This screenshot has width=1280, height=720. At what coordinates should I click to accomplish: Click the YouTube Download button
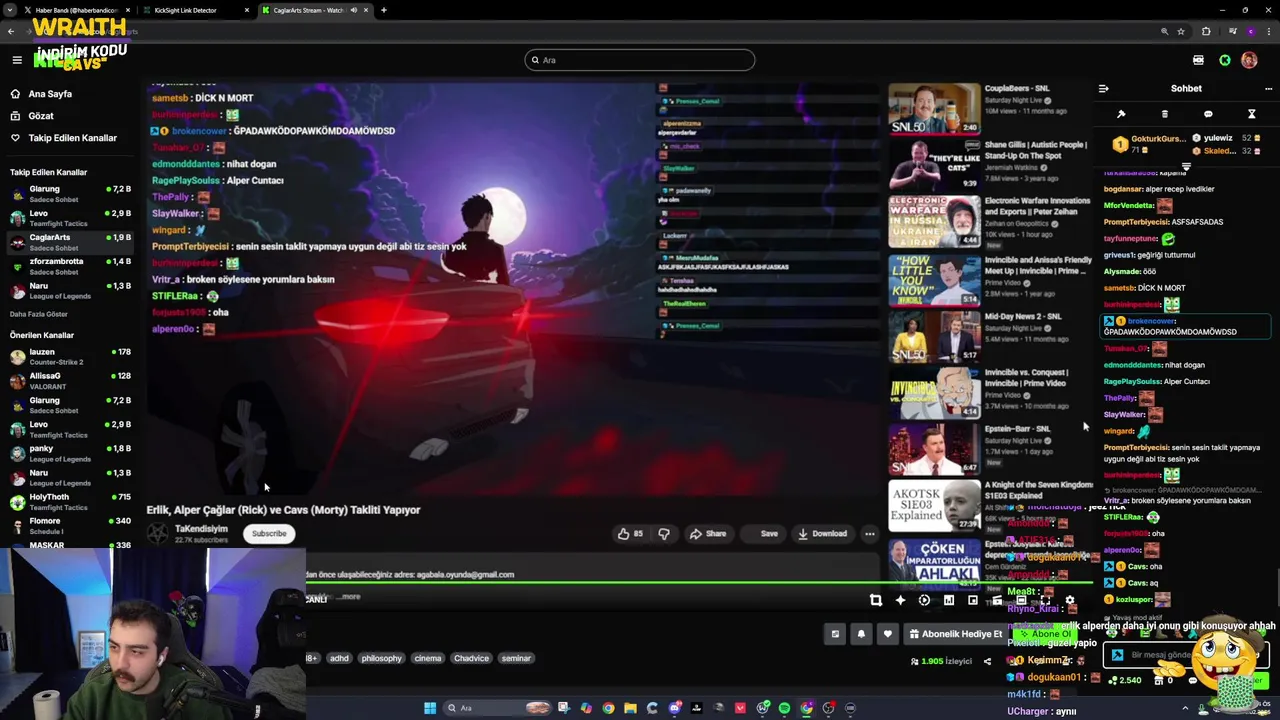coord(822,534)
